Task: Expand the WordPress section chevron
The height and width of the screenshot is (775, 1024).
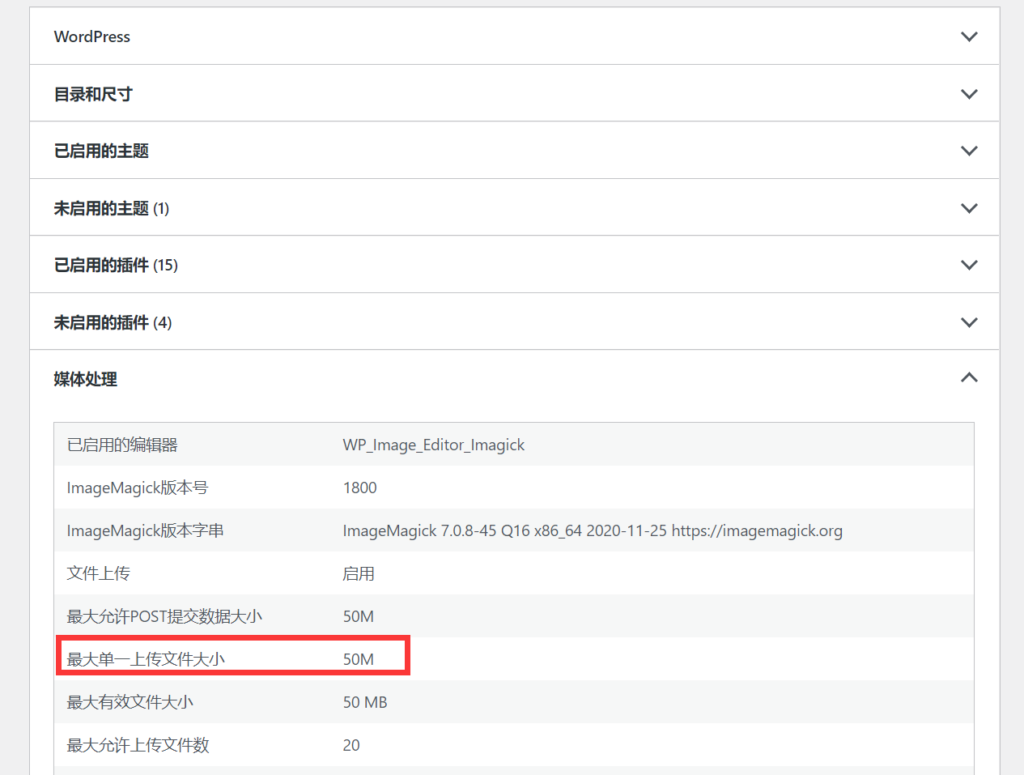Action: 968,37
